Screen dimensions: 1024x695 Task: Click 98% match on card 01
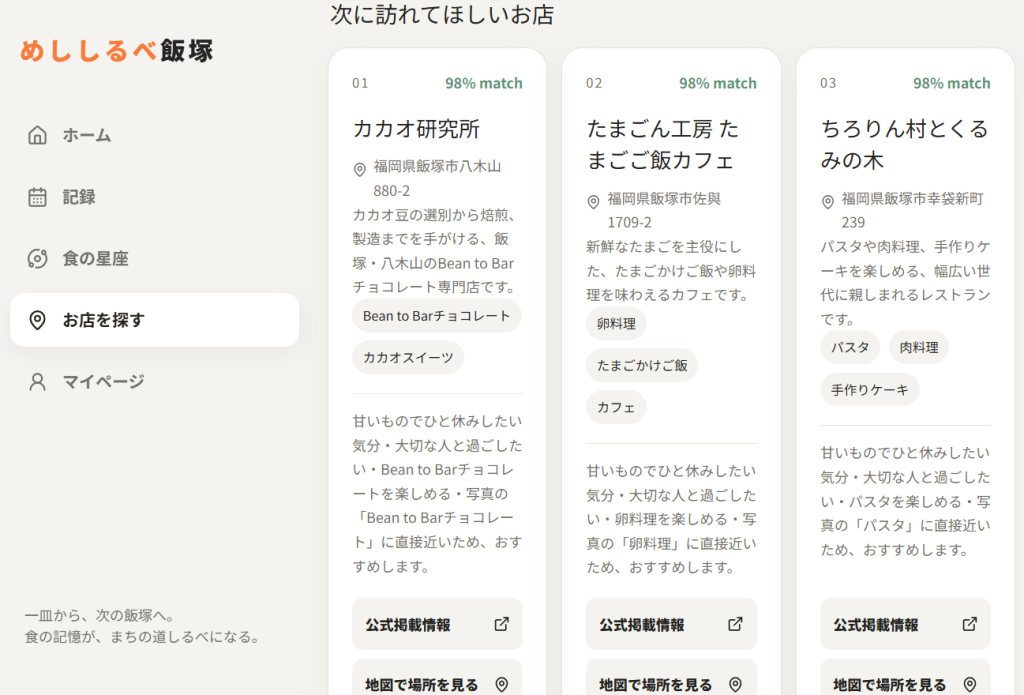(x=484, y=83)
